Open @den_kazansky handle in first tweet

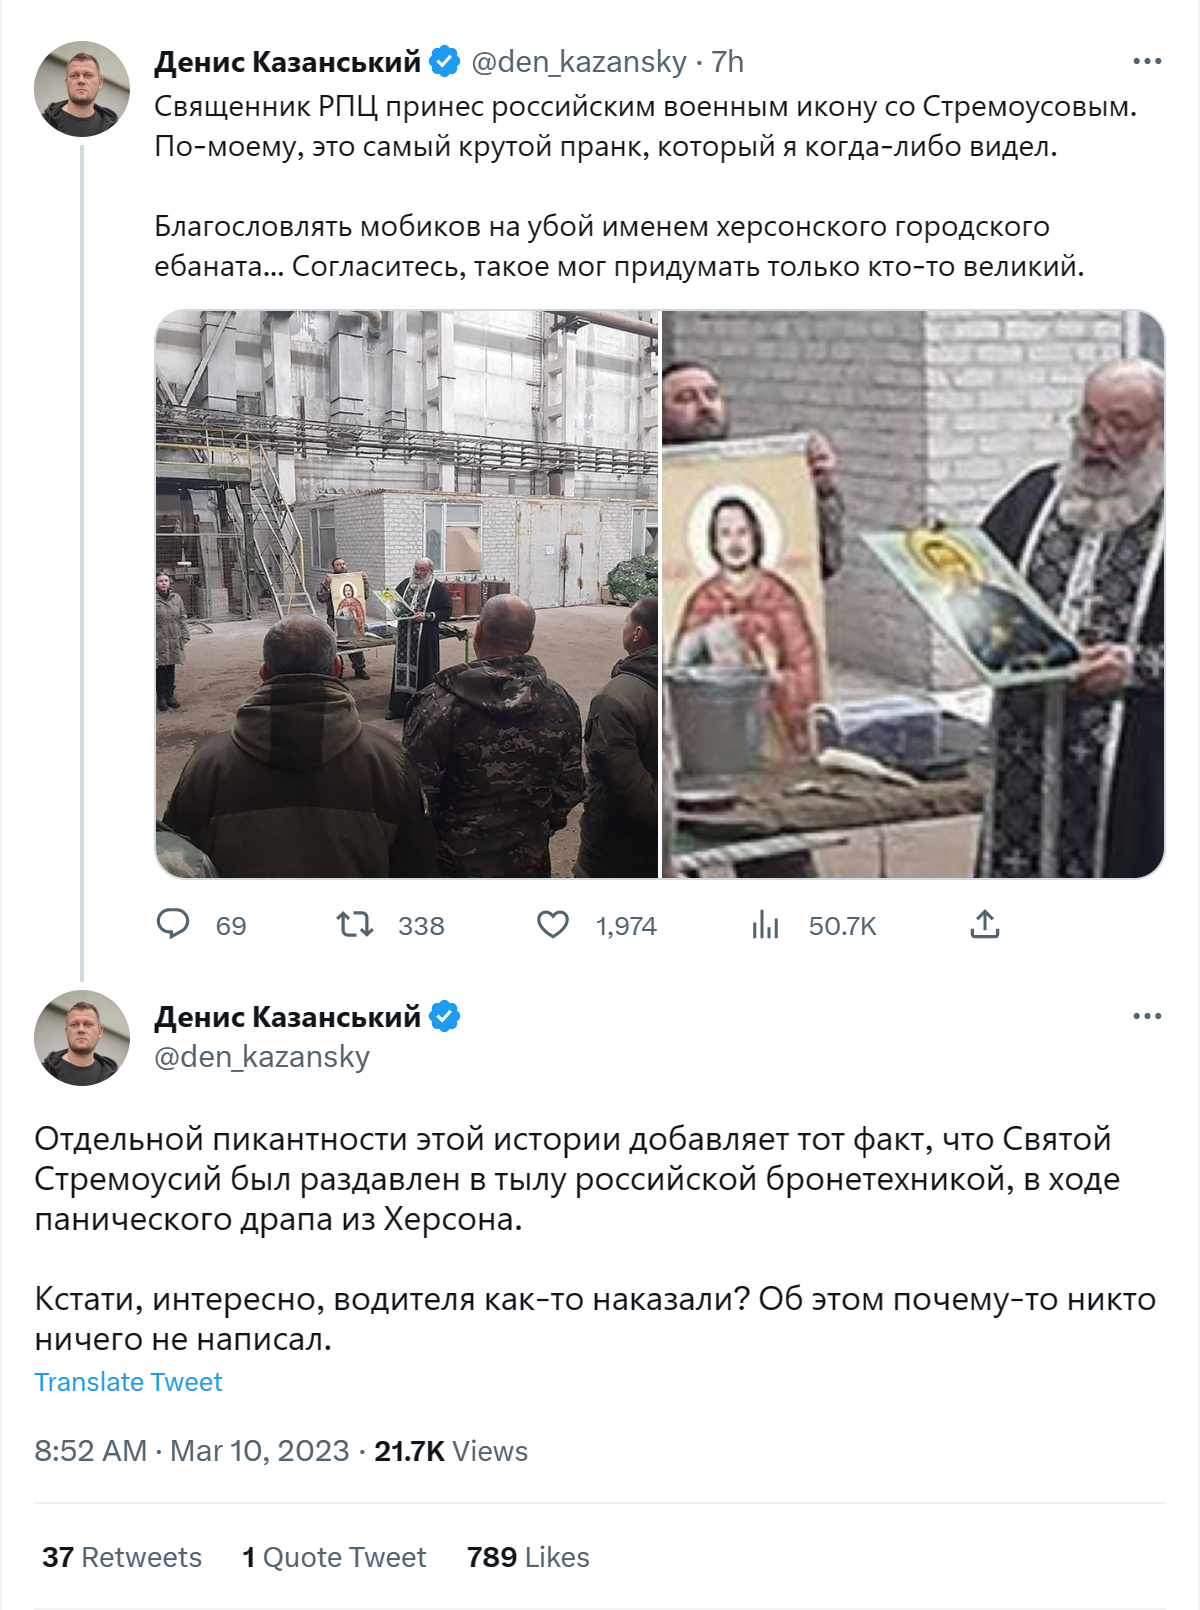(x=579, y=62)
